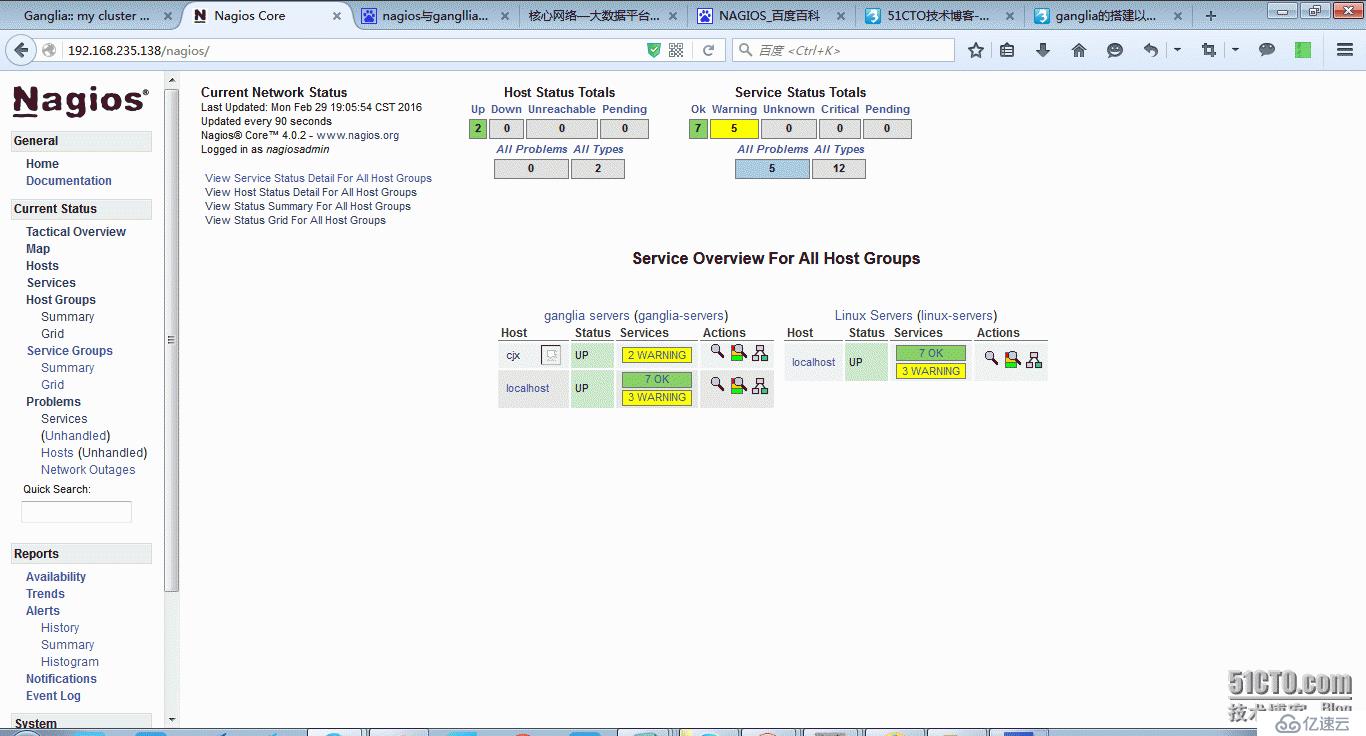Viewport: 1366px width, 736px height.
Task: Click the Quick Search input field
Action: 76,512
